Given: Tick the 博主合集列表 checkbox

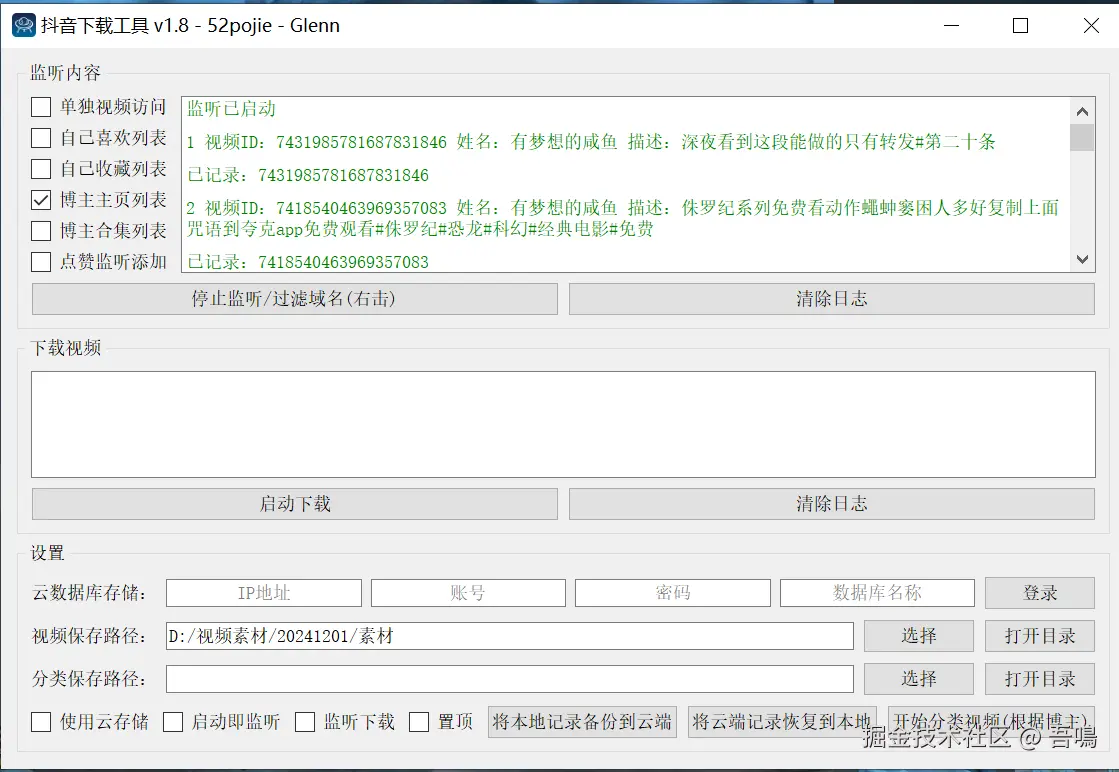Looking at the screenshot, I should tap(41, 231).
